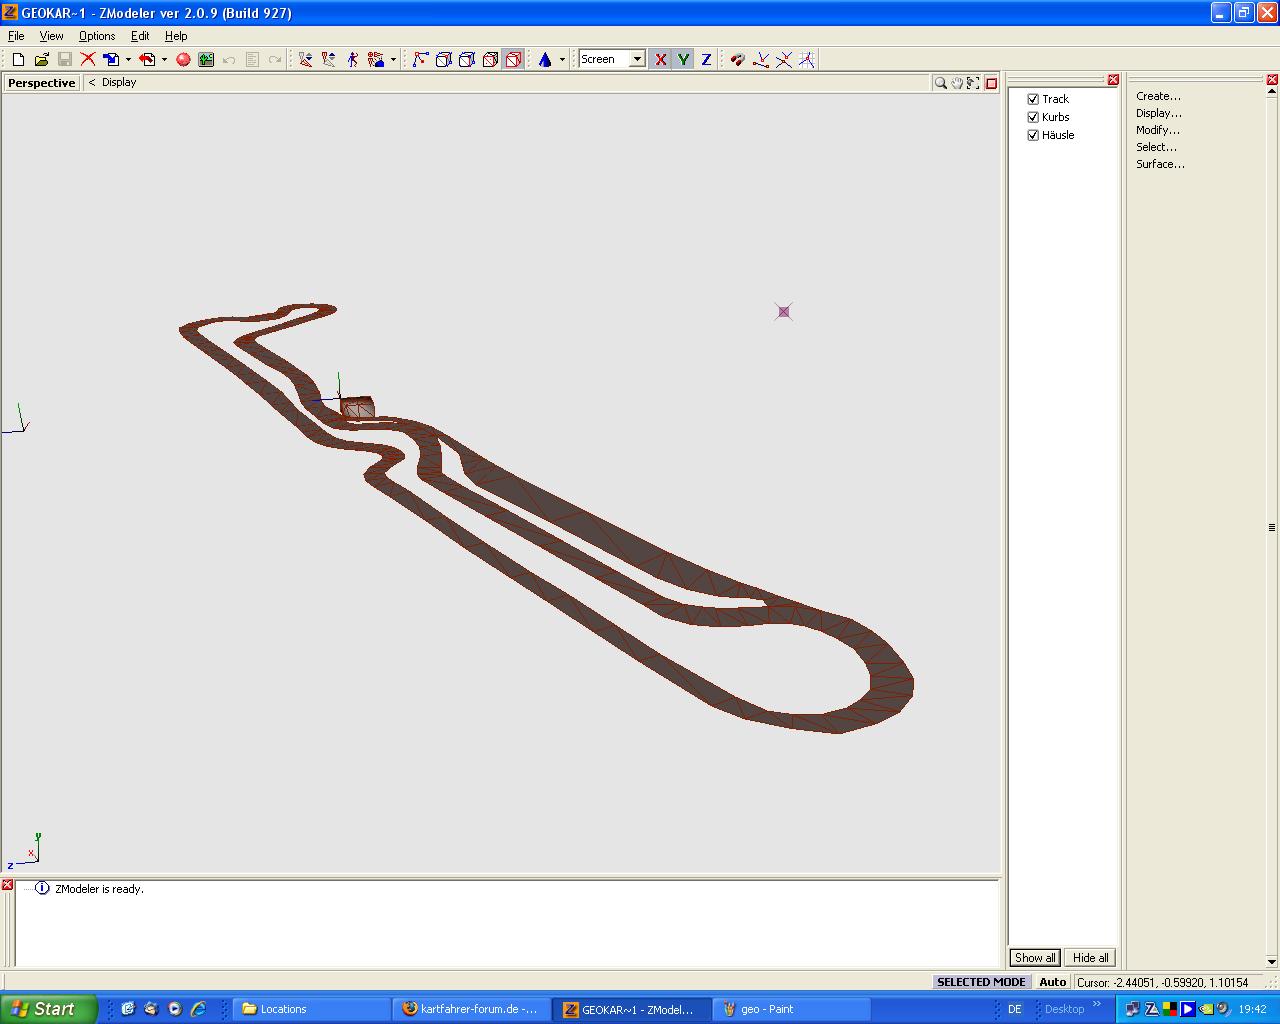This screenshot has width=1280, height=1024.
Task: Click the grayed floppy disk save icon
Action: click(x=64, y=60)
